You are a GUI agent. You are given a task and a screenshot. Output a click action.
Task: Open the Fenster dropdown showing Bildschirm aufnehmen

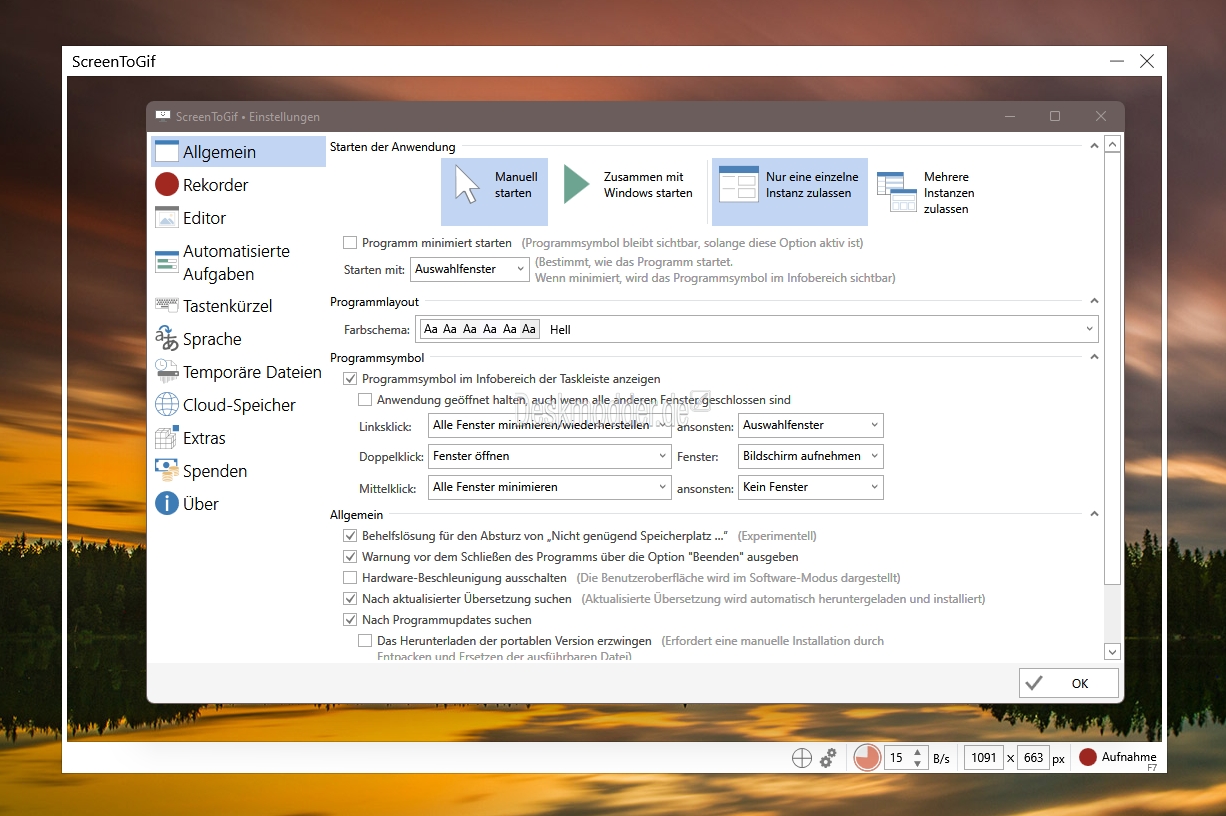point(810,456)
